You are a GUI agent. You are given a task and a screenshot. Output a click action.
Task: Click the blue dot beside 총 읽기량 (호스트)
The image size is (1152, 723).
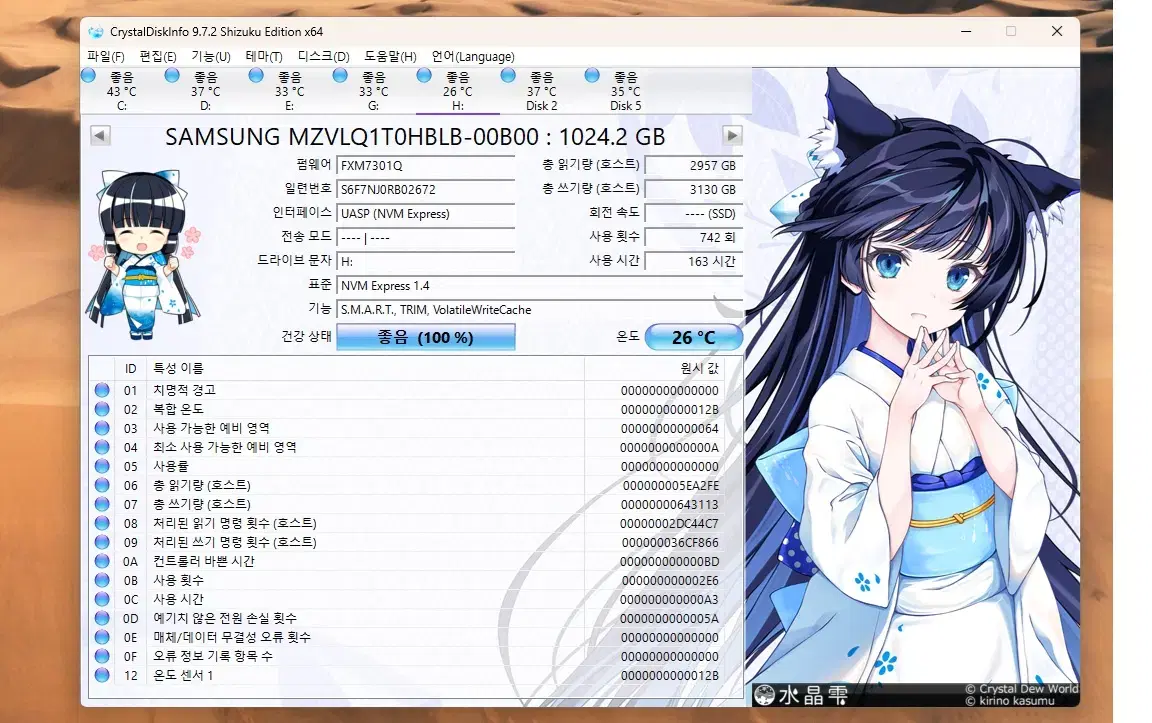click(101, 485)
